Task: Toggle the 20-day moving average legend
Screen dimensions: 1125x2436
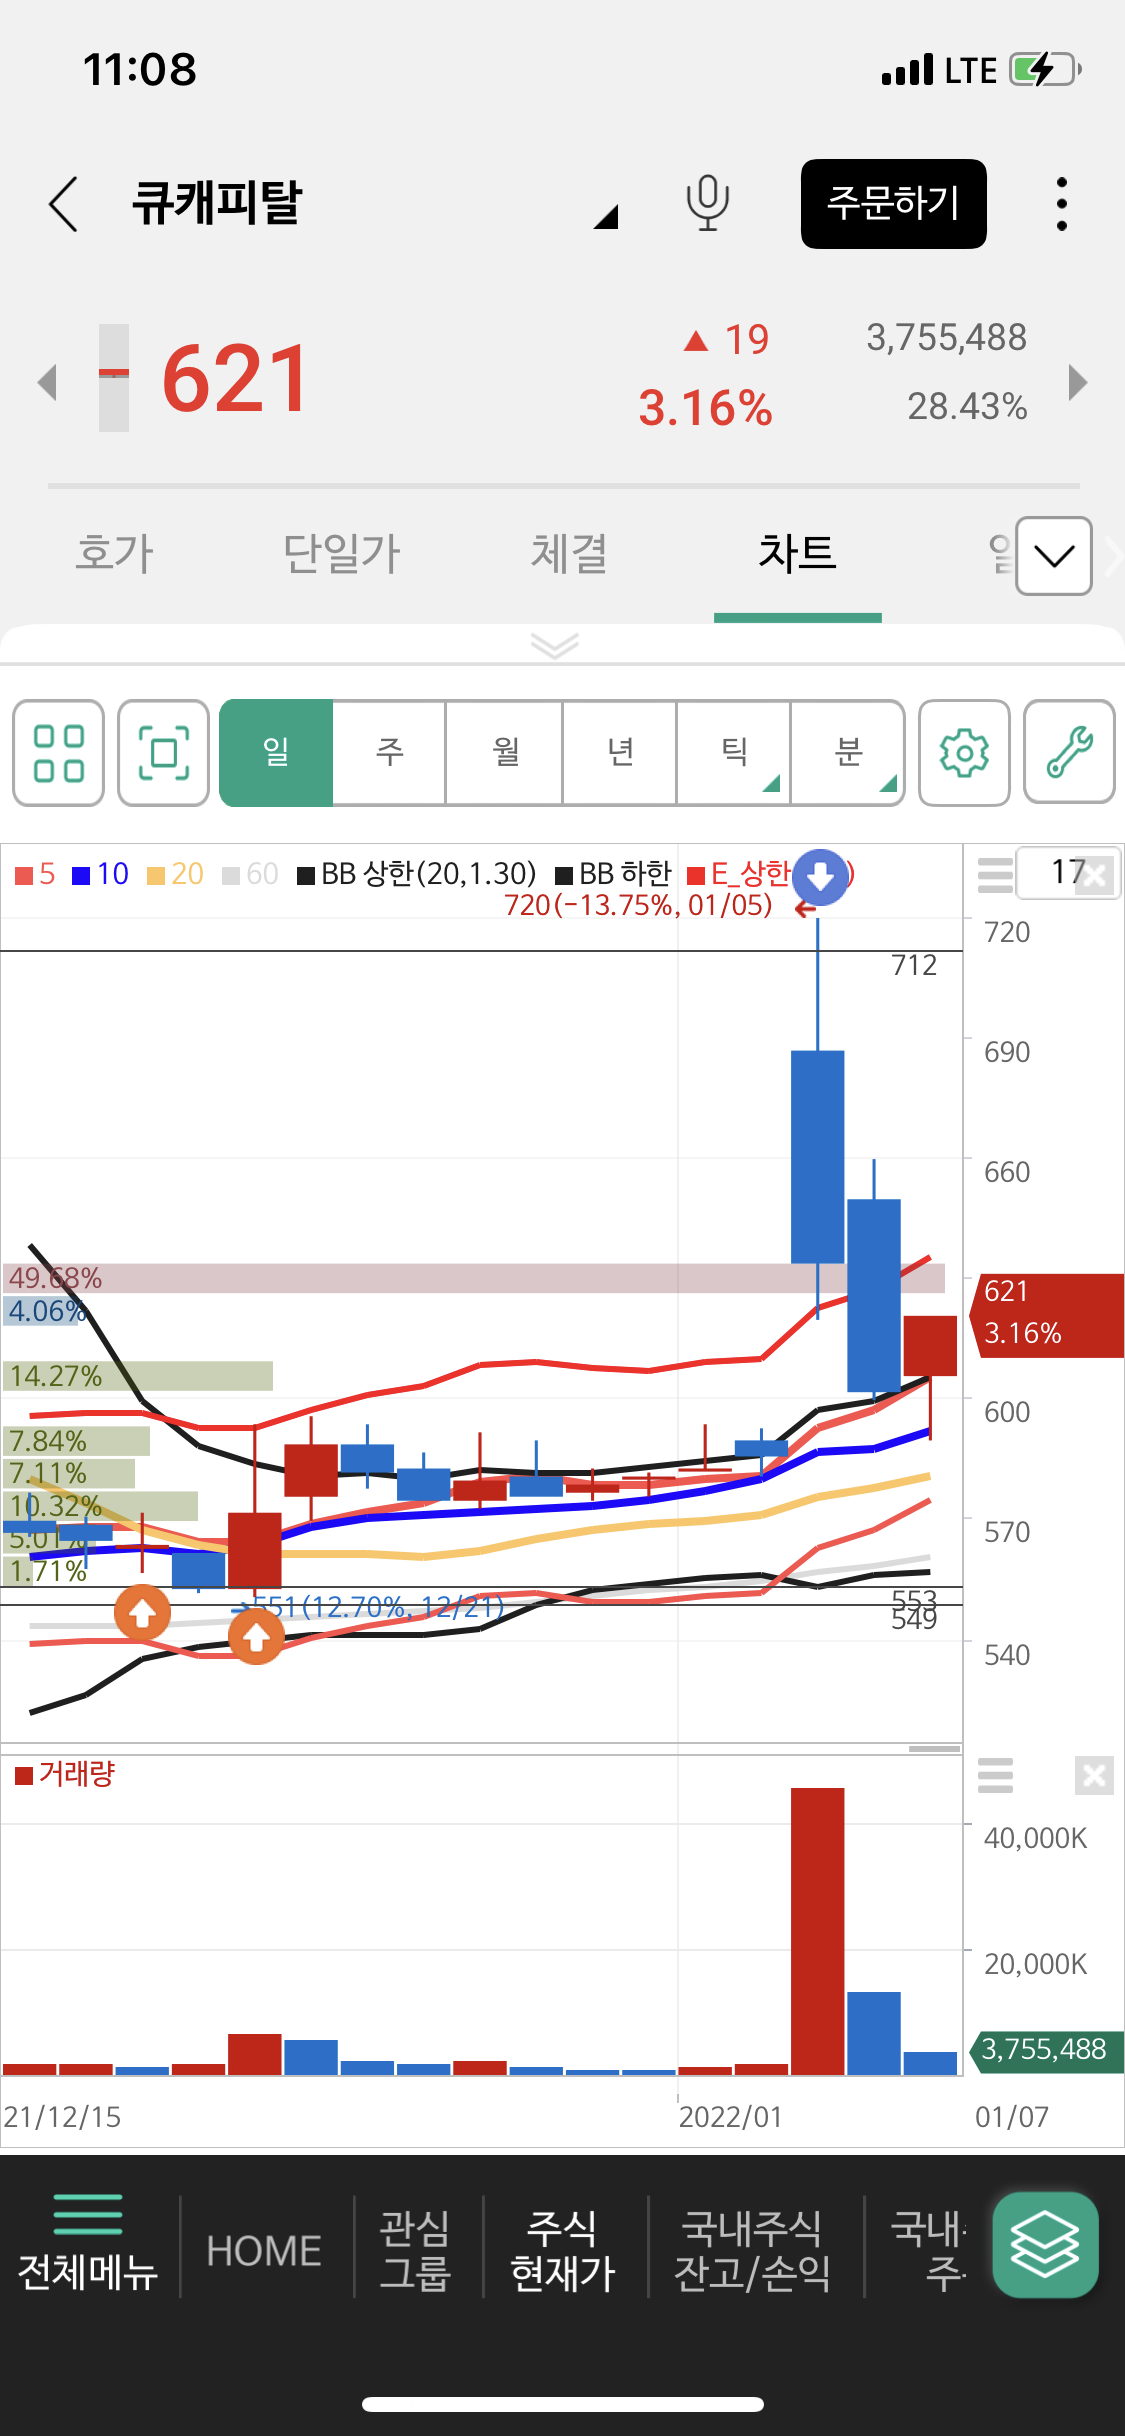Action: 176,875
